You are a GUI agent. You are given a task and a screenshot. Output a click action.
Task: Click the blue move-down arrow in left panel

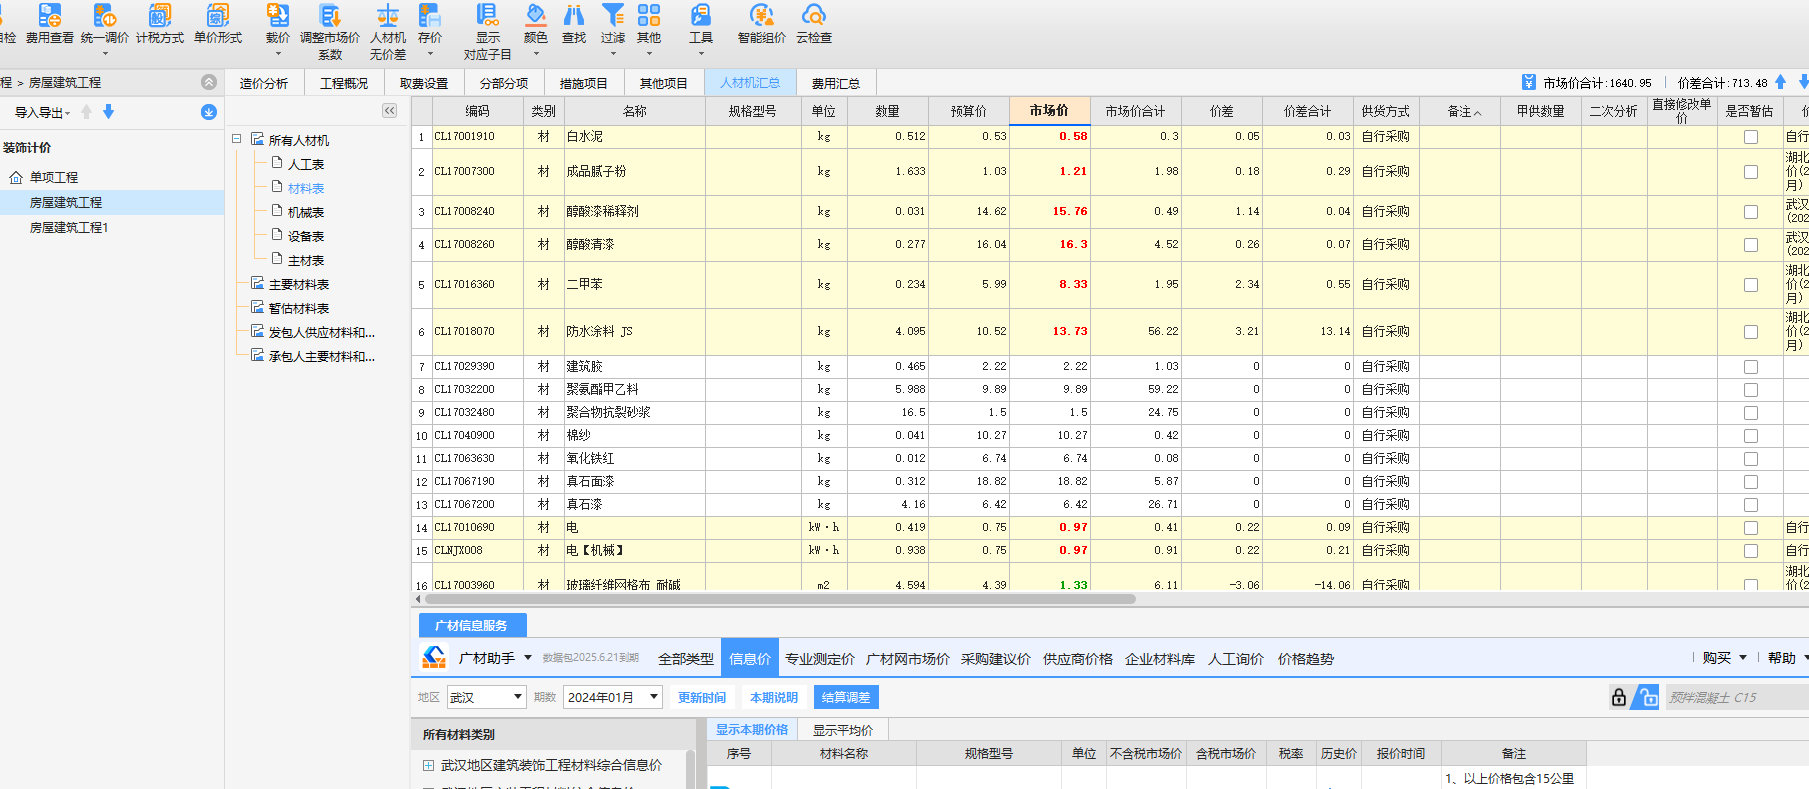109,112
